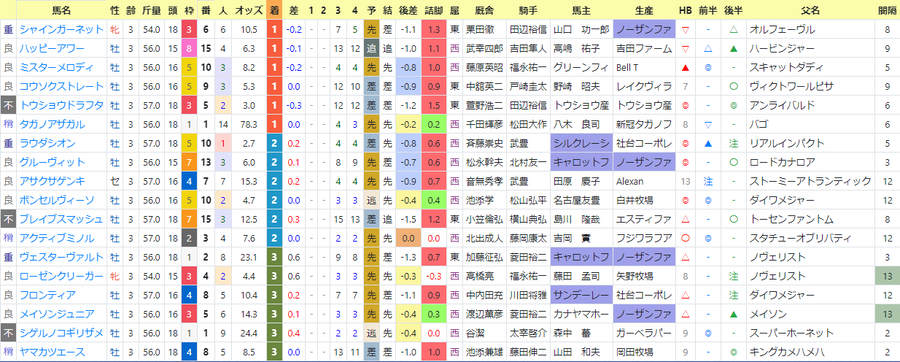Screen dimensions: 900x362
Task: Select the アサクサゲンキ link
Action: (52, 181)
